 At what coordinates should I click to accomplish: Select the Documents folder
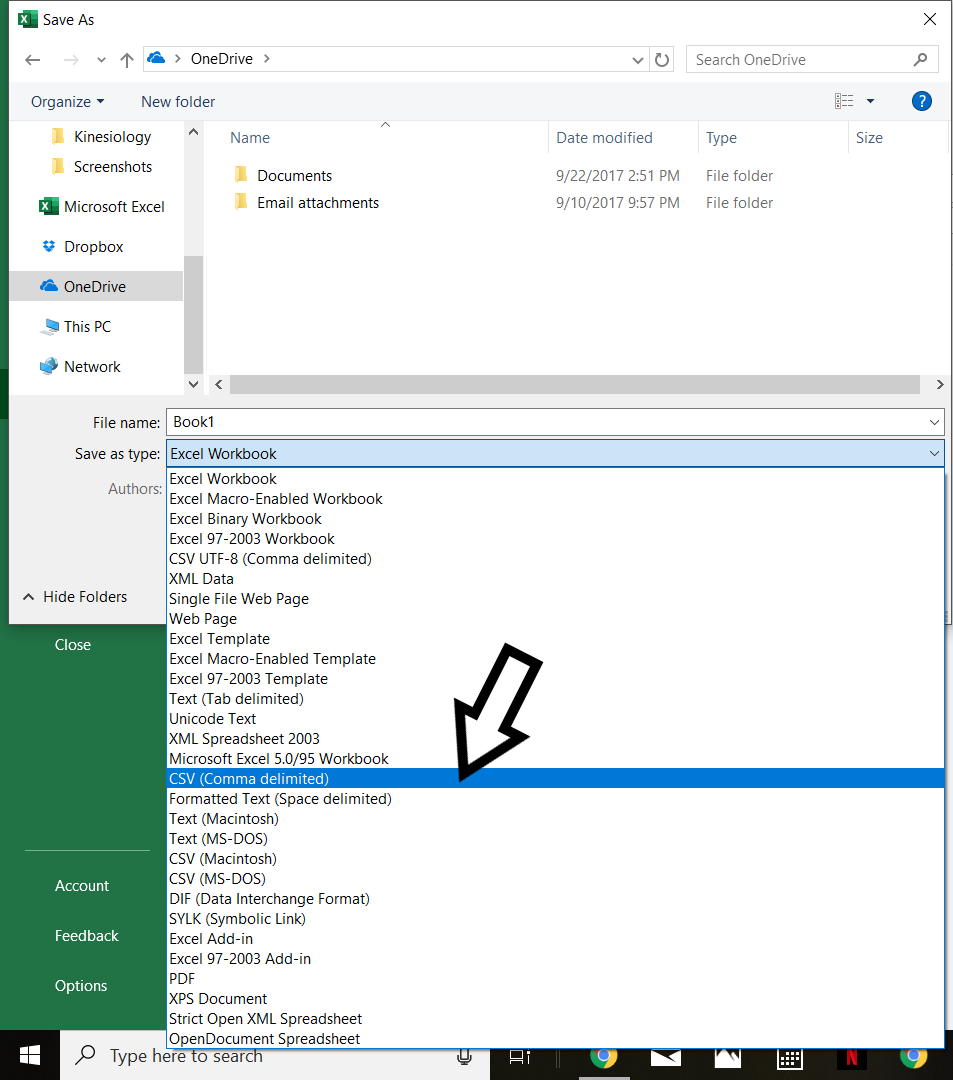[x=294, y=176]
